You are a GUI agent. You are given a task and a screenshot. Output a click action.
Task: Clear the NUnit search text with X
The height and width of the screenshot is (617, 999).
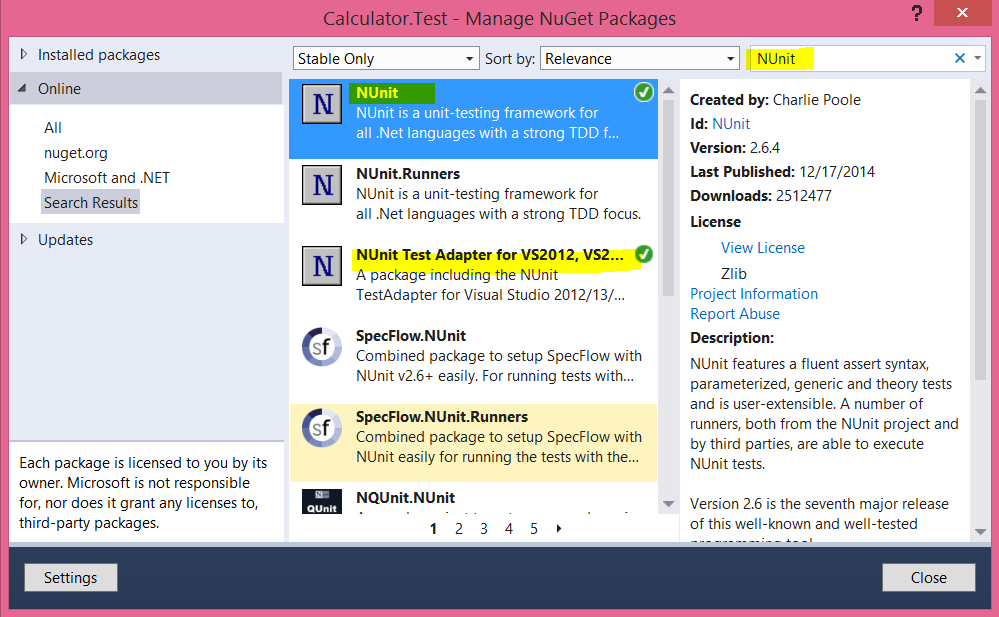(959, 58)
